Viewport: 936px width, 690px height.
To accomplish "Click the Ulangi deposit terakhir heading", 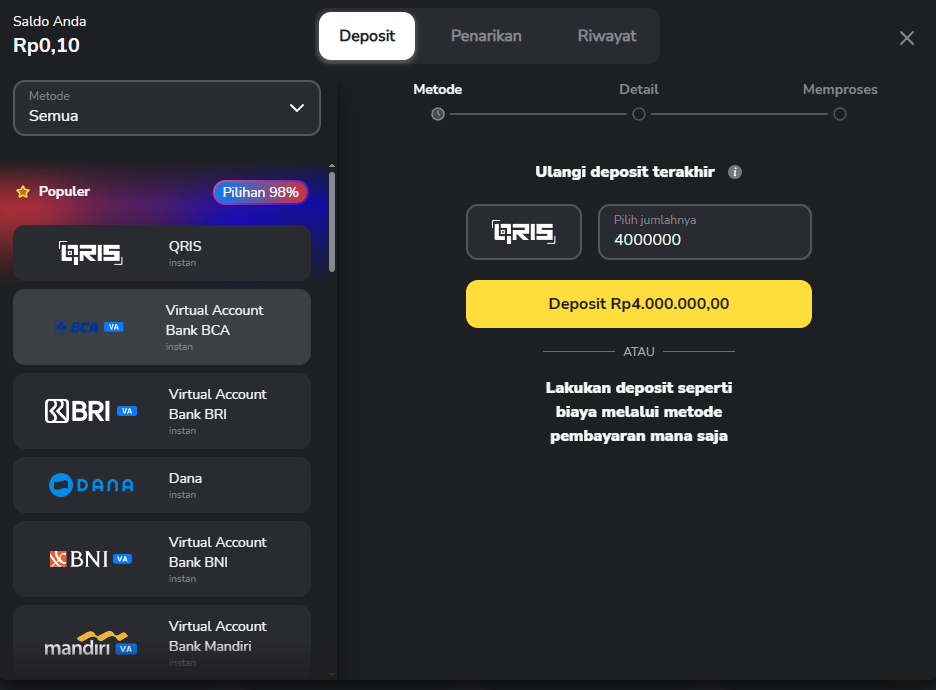I will tap(624, 172).
